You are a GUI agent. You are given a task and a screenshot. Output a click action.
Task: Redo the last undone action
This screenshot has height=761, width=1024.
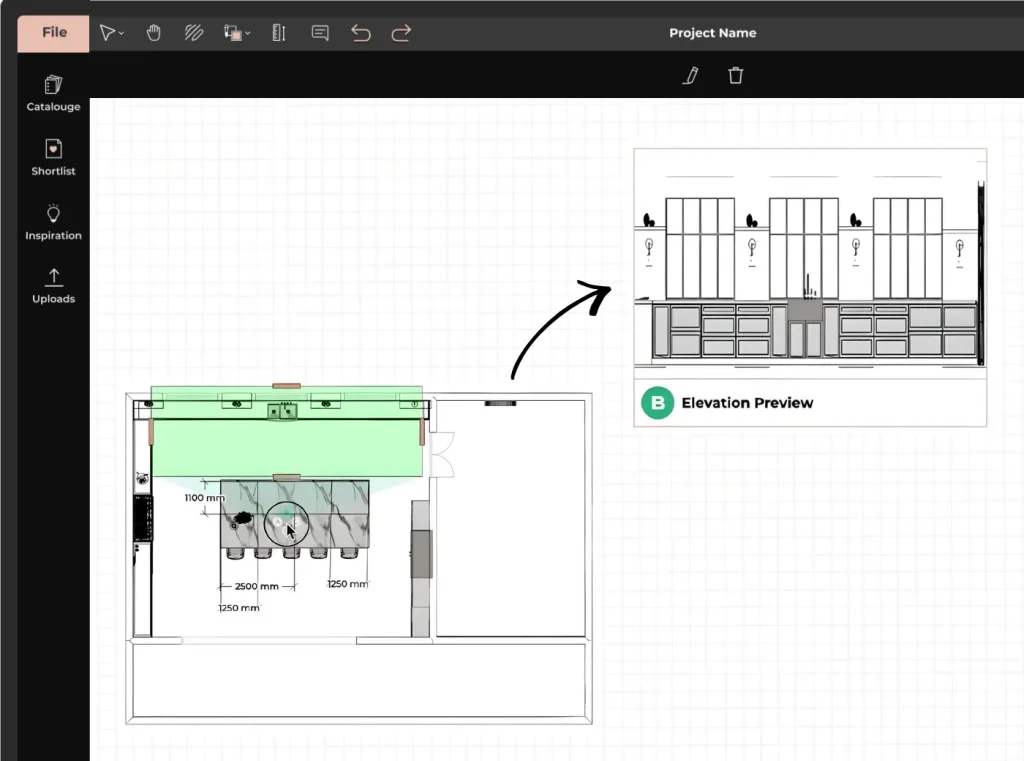(x=401, y=33)
